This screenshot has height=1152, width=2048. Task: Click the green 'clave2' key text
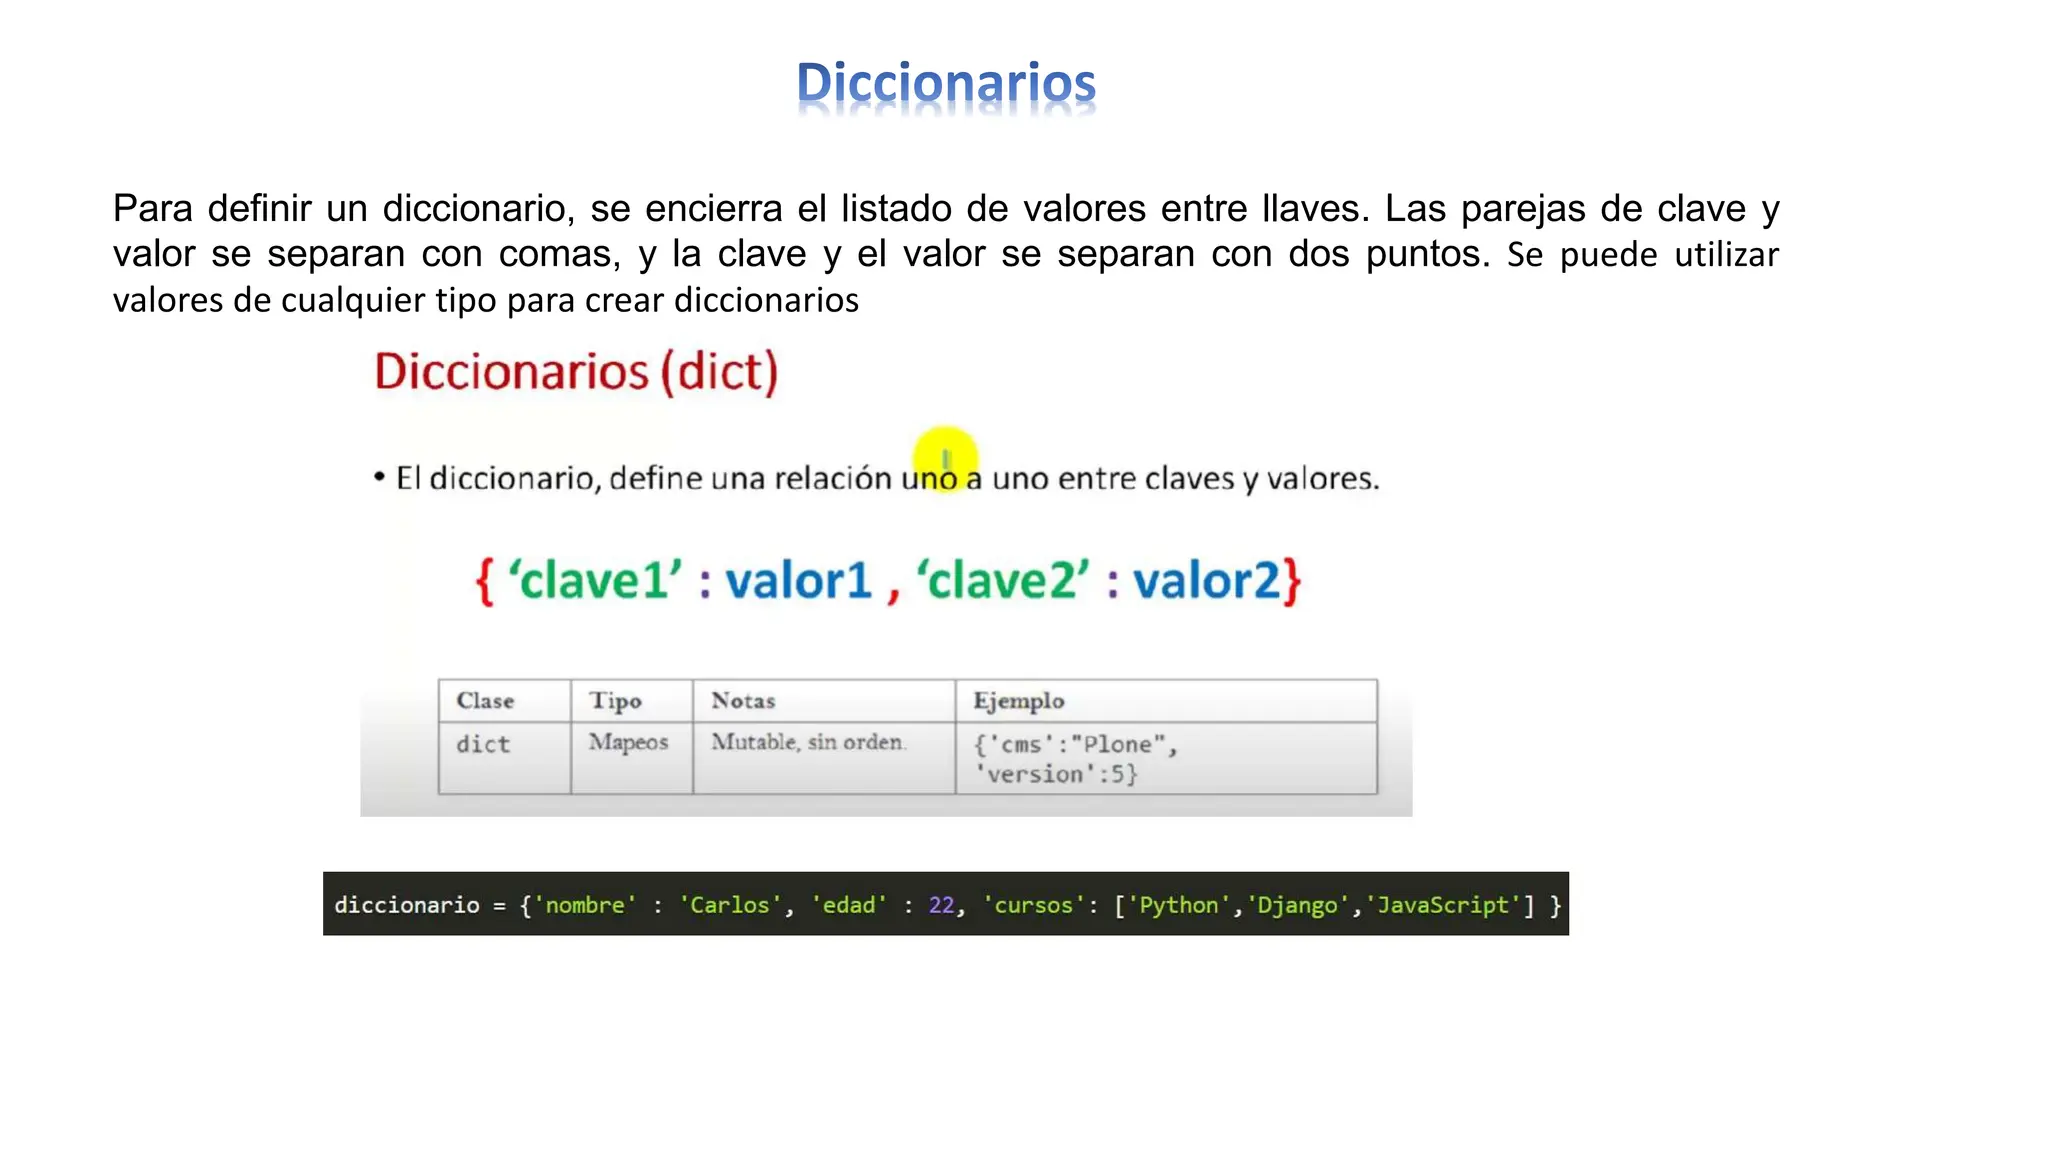click(x=1003, y=580)
